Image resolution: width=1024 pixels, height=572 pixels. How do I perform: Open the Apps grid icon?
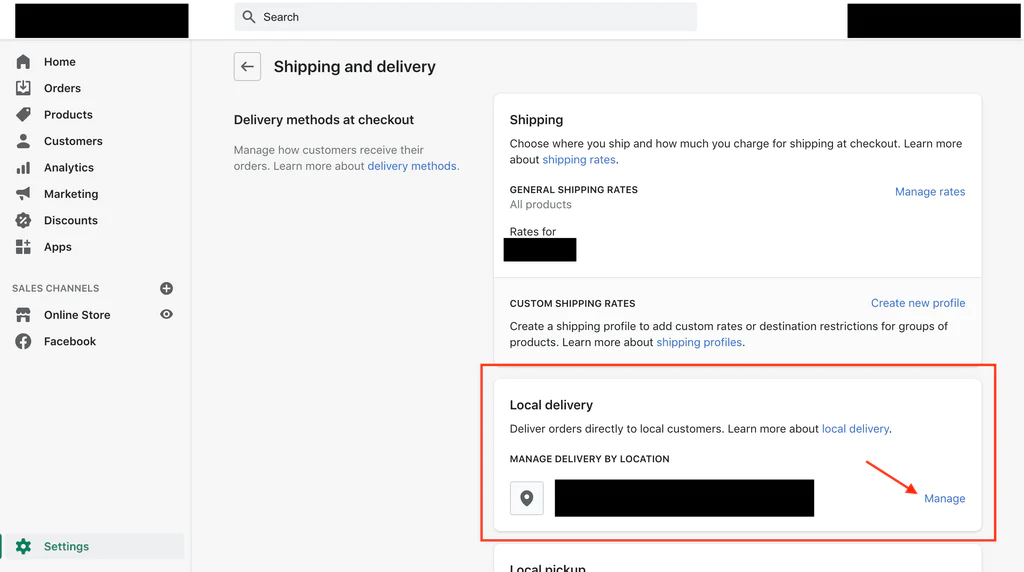click(x=23, y=247)
